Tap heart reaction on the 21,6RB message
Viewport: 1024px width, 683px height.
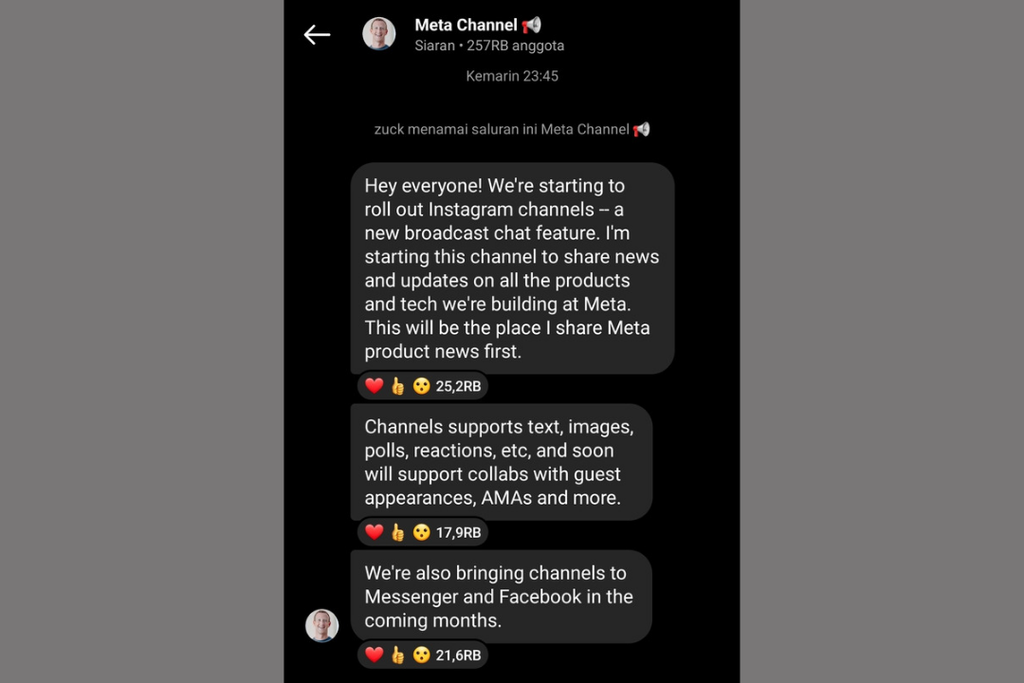pos(374,655)
